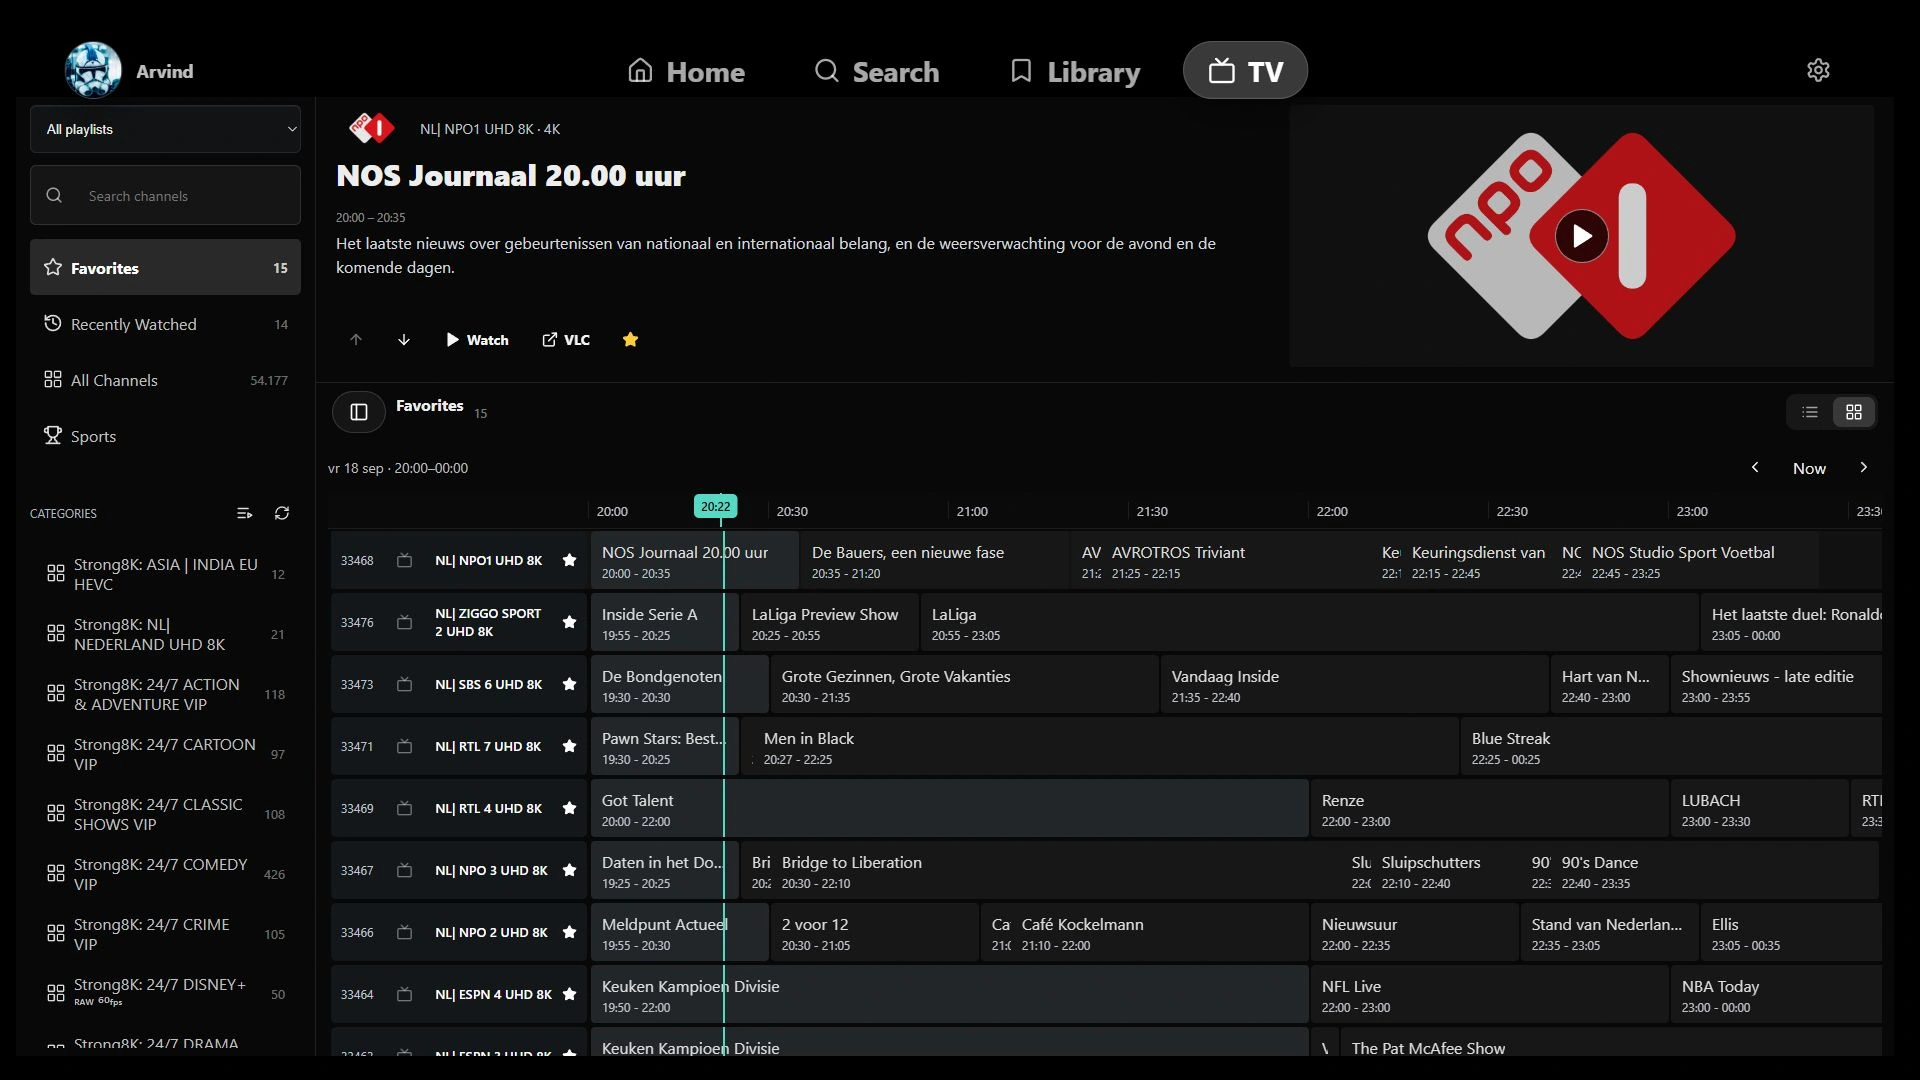Screen dimensions: 1920x1080
Task: Open Sports section in sidebar
Action: click(x=165, y=436)
